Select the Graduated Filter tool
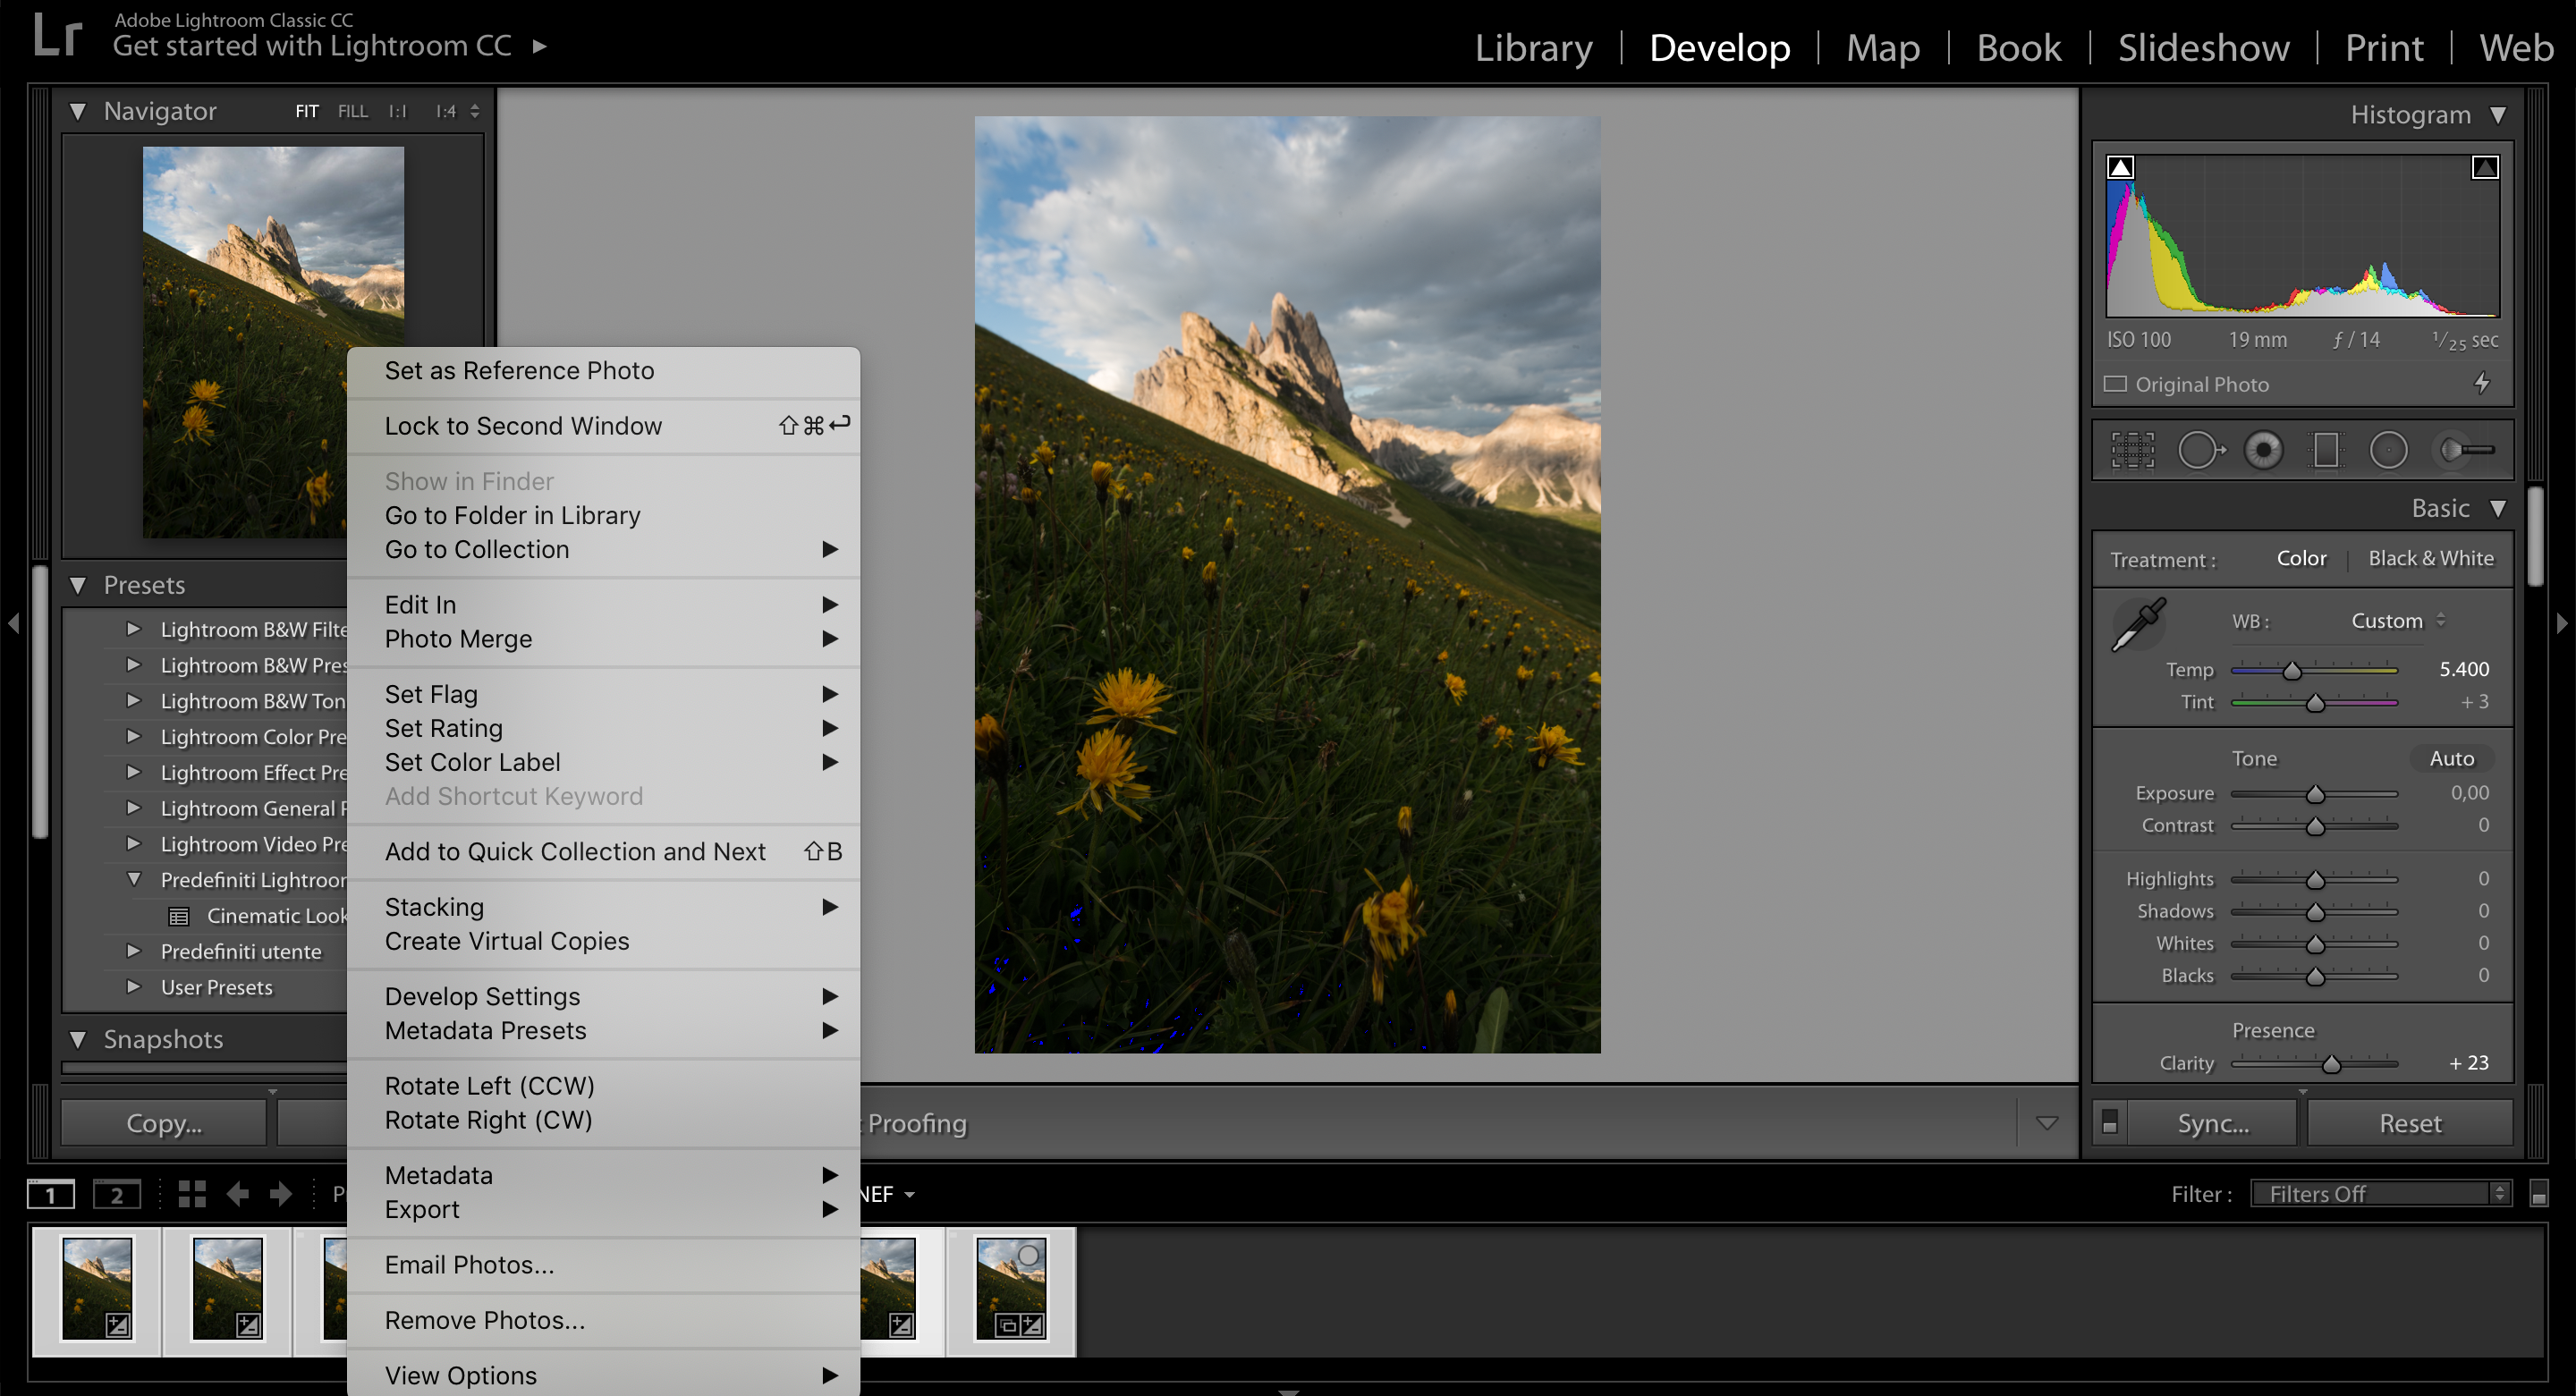The height and width of the screenshot is (1396, 2576). [2326, 450]
